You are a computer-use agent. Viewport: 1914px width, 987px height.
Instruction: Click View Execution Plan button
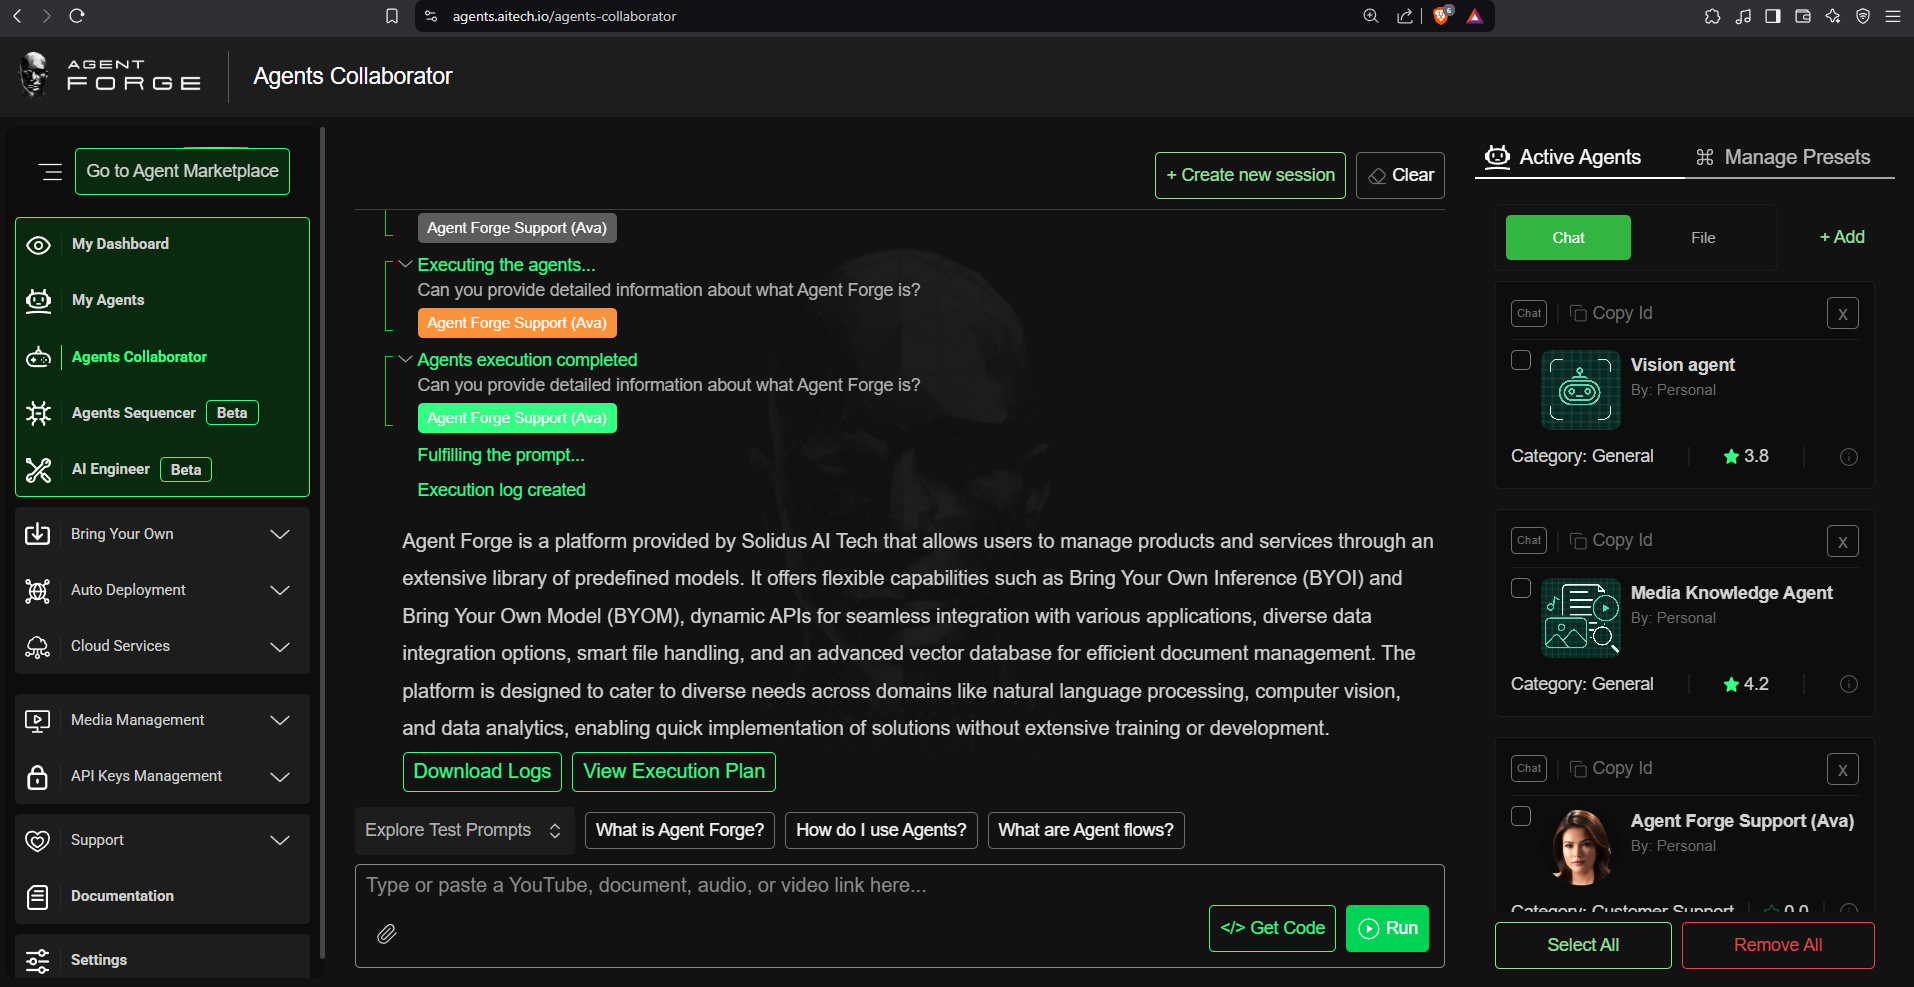pos(674,772)
